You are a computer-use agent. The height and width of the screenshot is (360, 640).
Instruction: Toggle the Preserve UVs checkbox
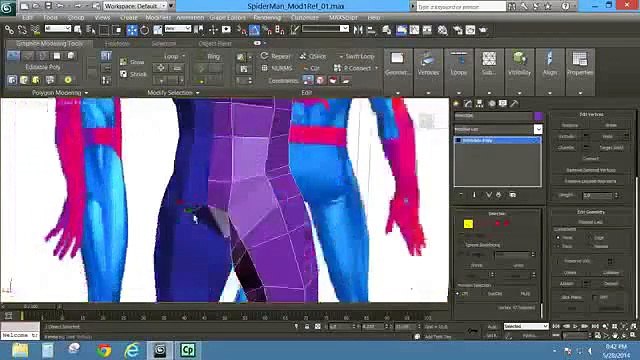[559, 261]
